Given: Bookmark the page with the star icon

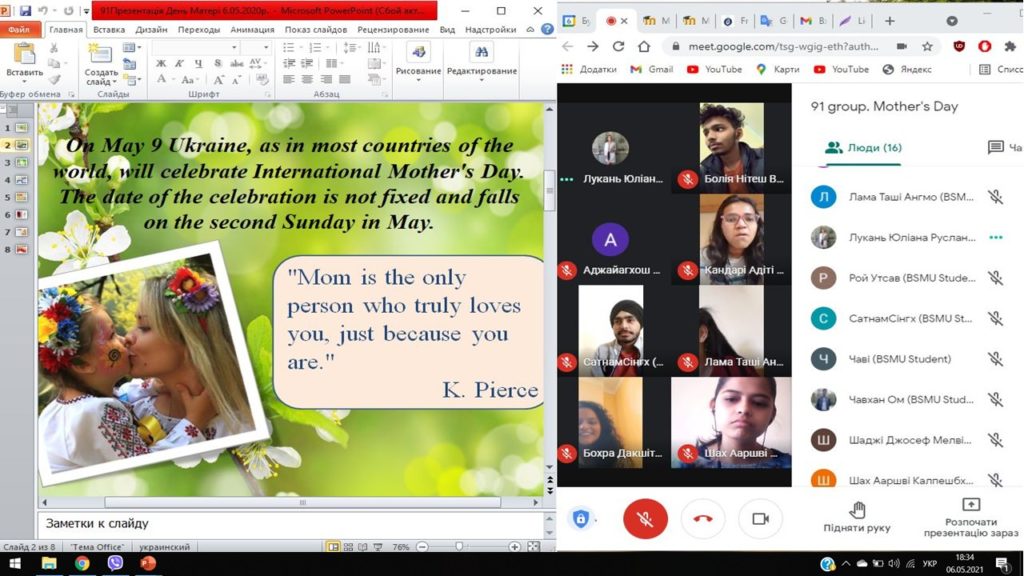Looking at the screenshot, I should pyautogui.click(x=927, y=46).
